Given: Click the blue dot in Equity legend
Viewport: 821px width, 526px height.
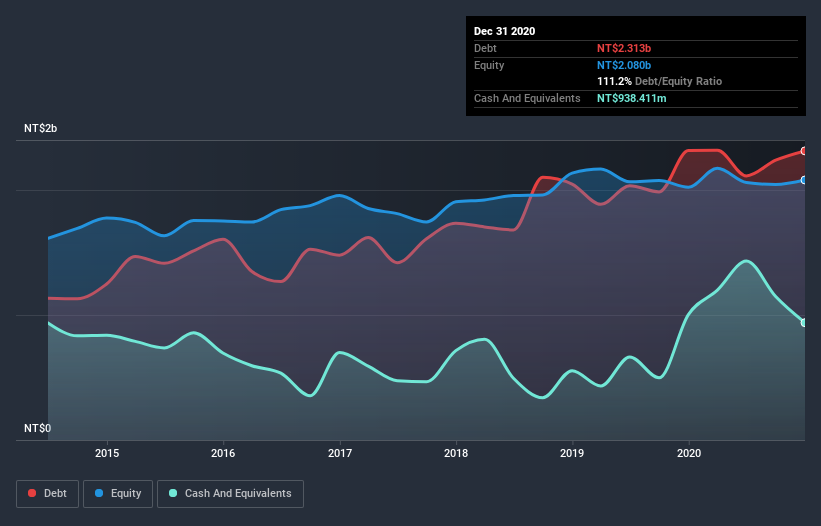Looking at the screenshot, I should point(99,493).
